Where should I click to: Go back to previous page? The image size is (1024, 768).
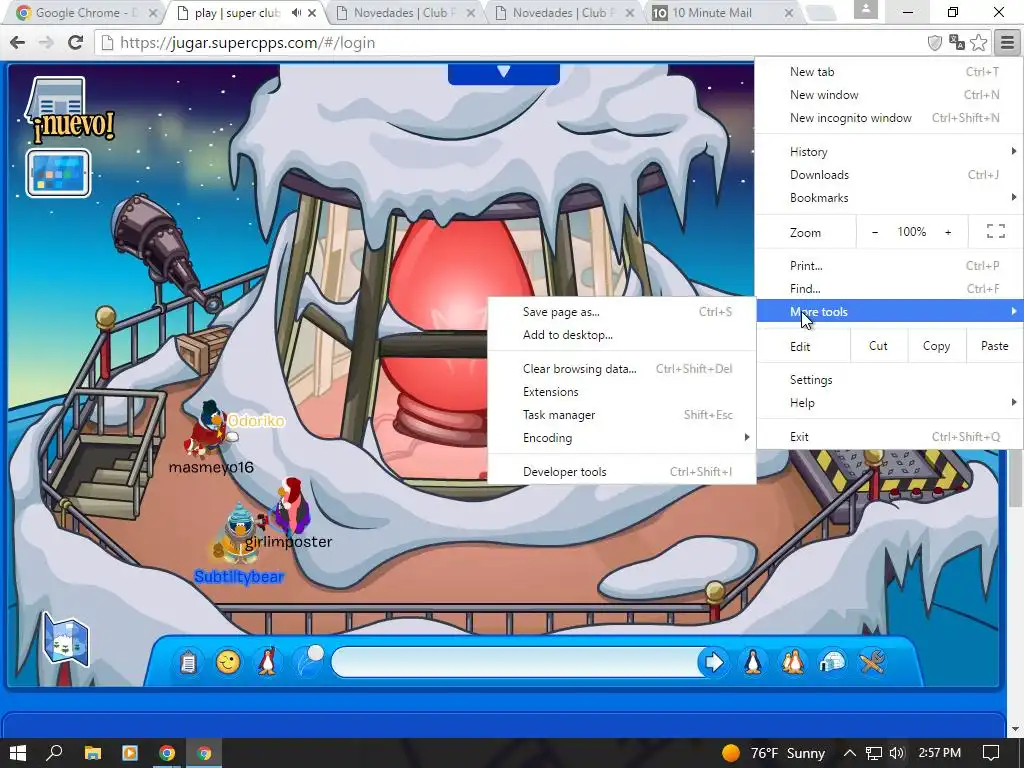18,43
